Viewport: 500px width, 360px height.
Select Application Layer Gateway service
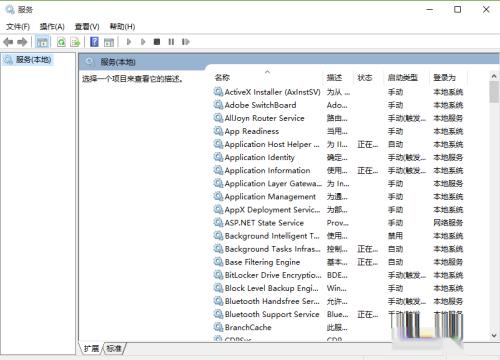pyautogui.click(x=338, y=183)
